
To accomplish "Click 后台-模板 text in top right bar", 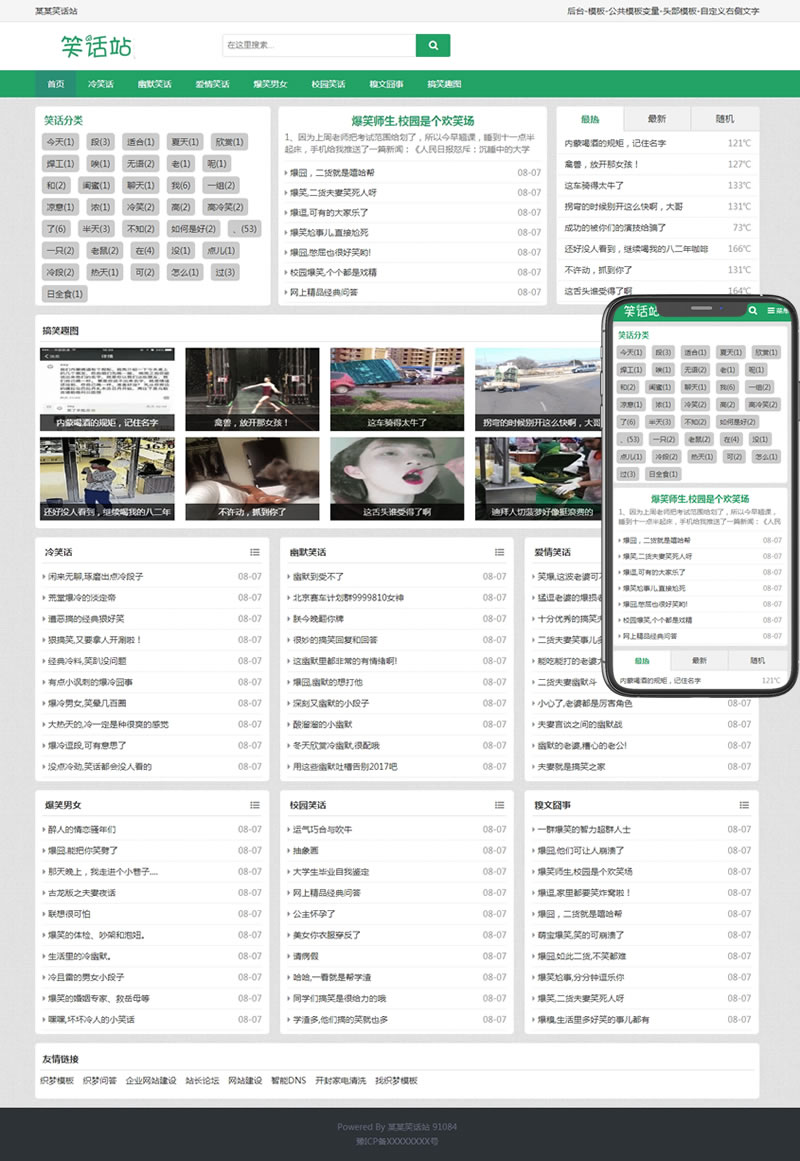I will (586, 11).
